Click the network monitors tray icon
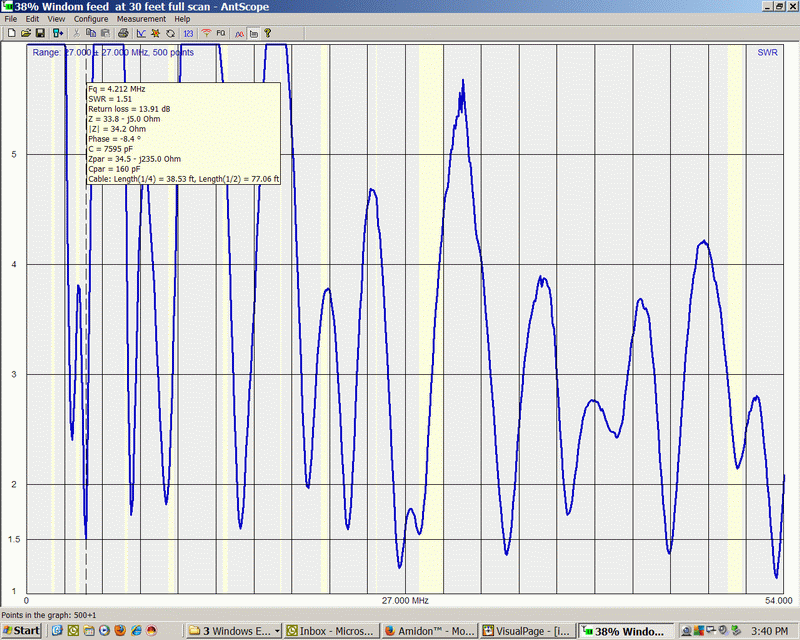 pos(711,631)
